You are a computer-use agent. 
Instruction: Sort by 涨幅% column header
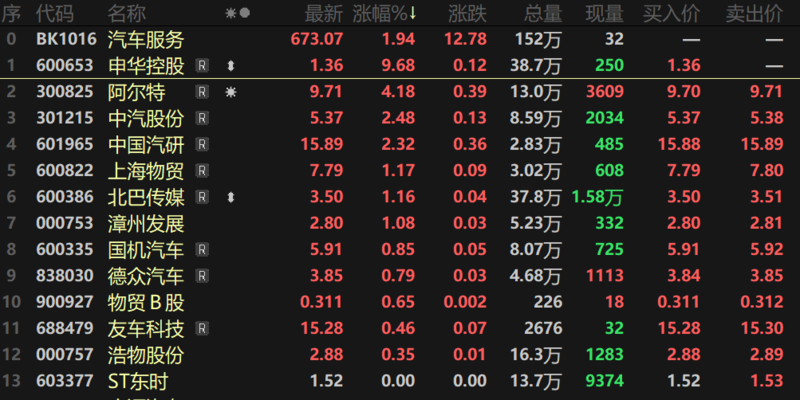pyautogui.click(x=385, y=14)
